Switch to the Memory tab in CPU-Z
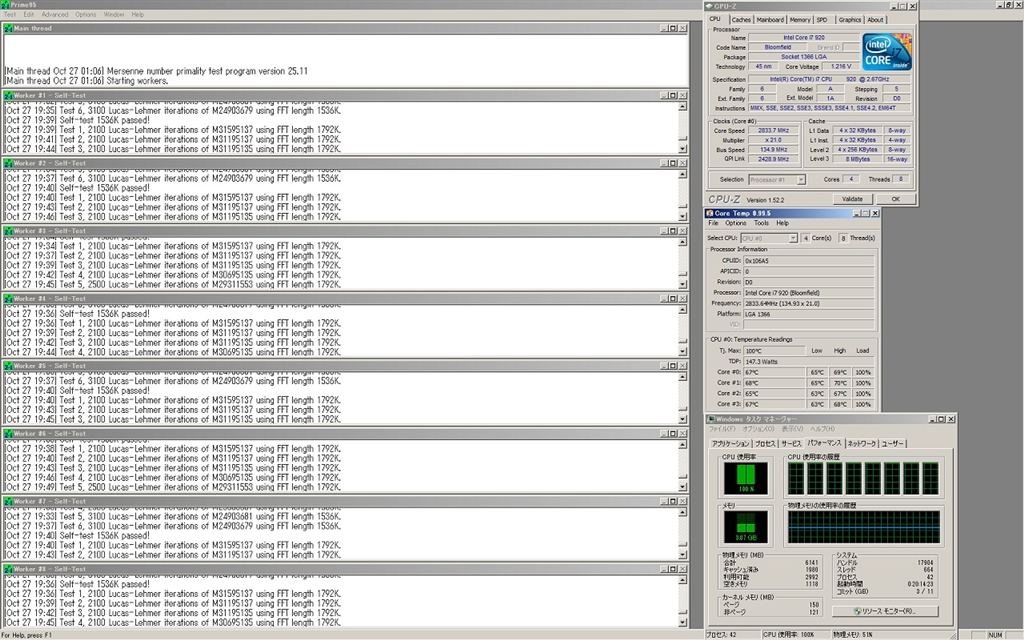1024x640 pixels. [800, 19]
